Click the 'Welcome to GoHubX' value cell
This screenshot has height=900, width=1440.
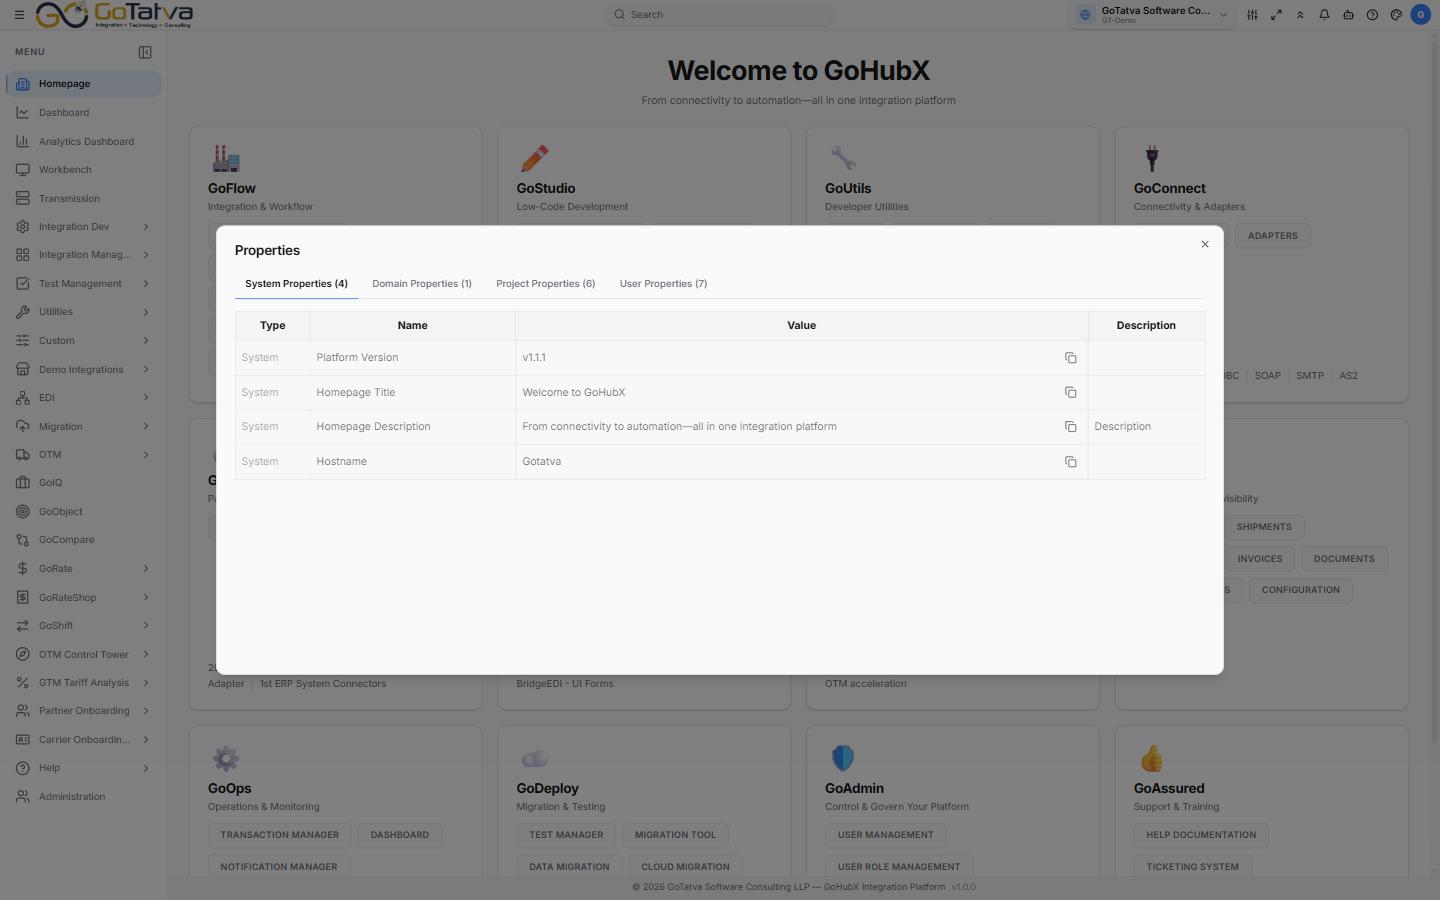tap(801, 393)
